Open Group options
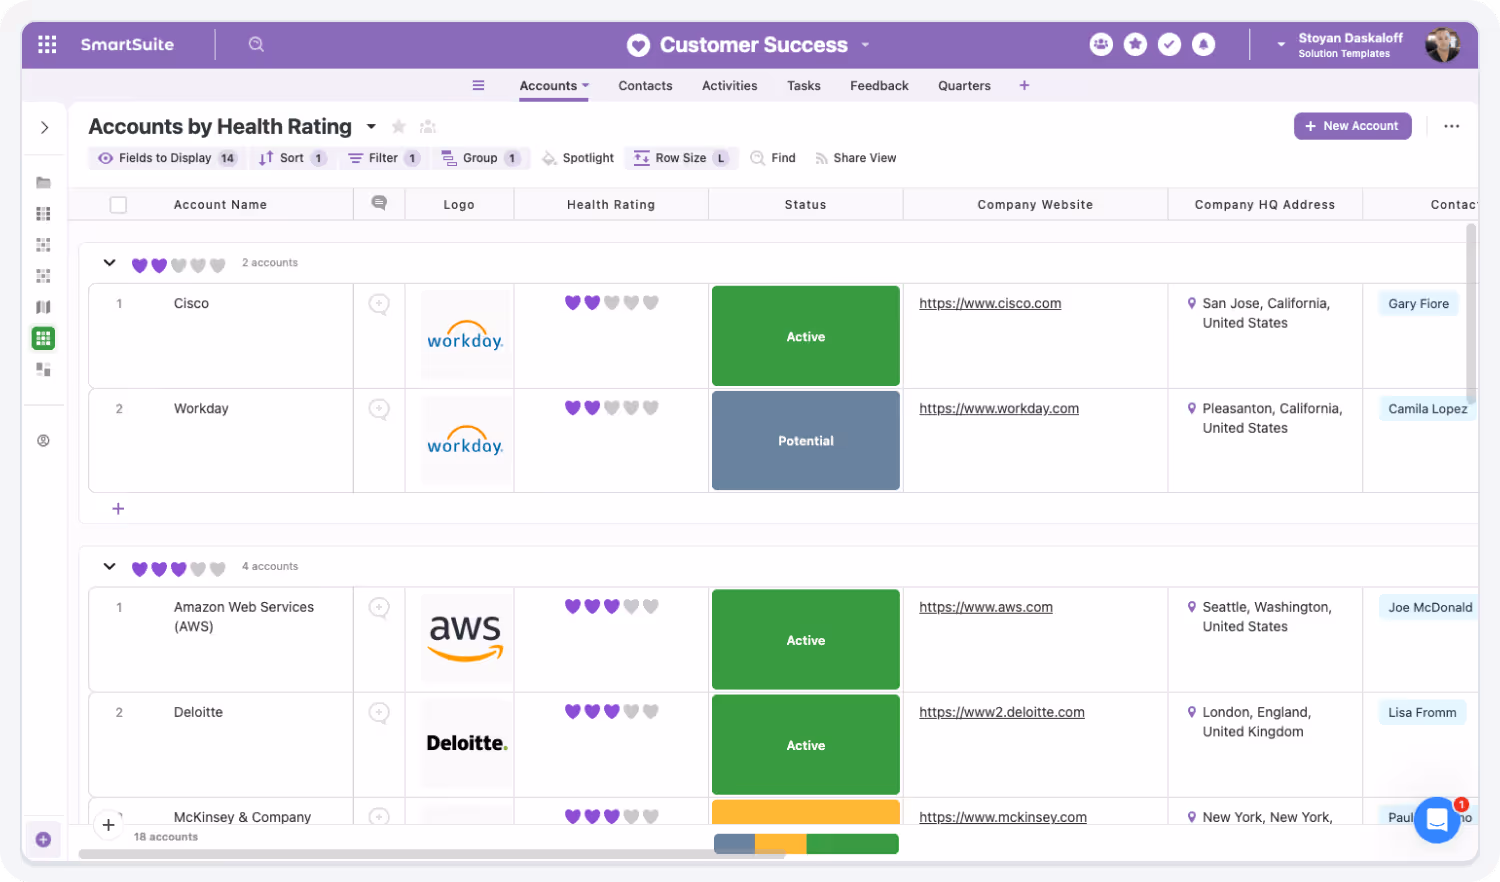1500x882 pixels. 480,158
